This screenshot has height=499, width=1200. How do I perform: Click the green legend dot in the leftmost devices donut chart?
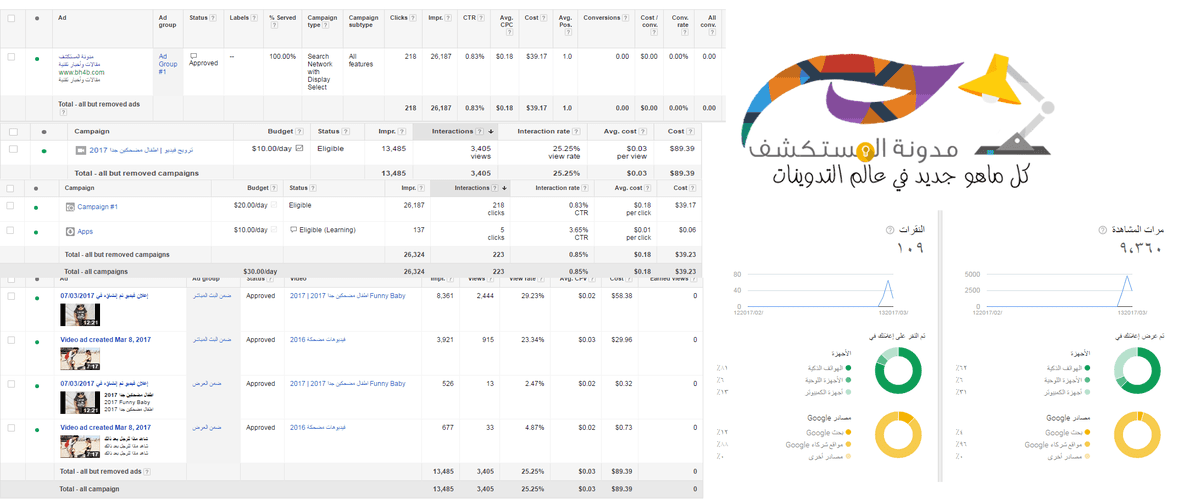tap(848, 368)
